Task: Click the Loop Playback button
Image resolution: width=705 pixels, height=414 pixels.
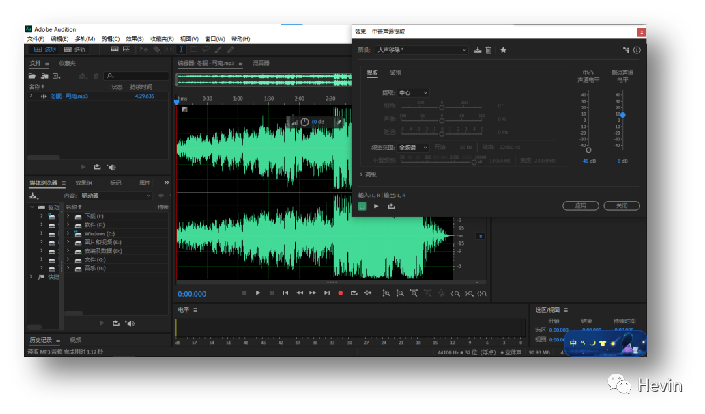Action: [x=354, y=293]
